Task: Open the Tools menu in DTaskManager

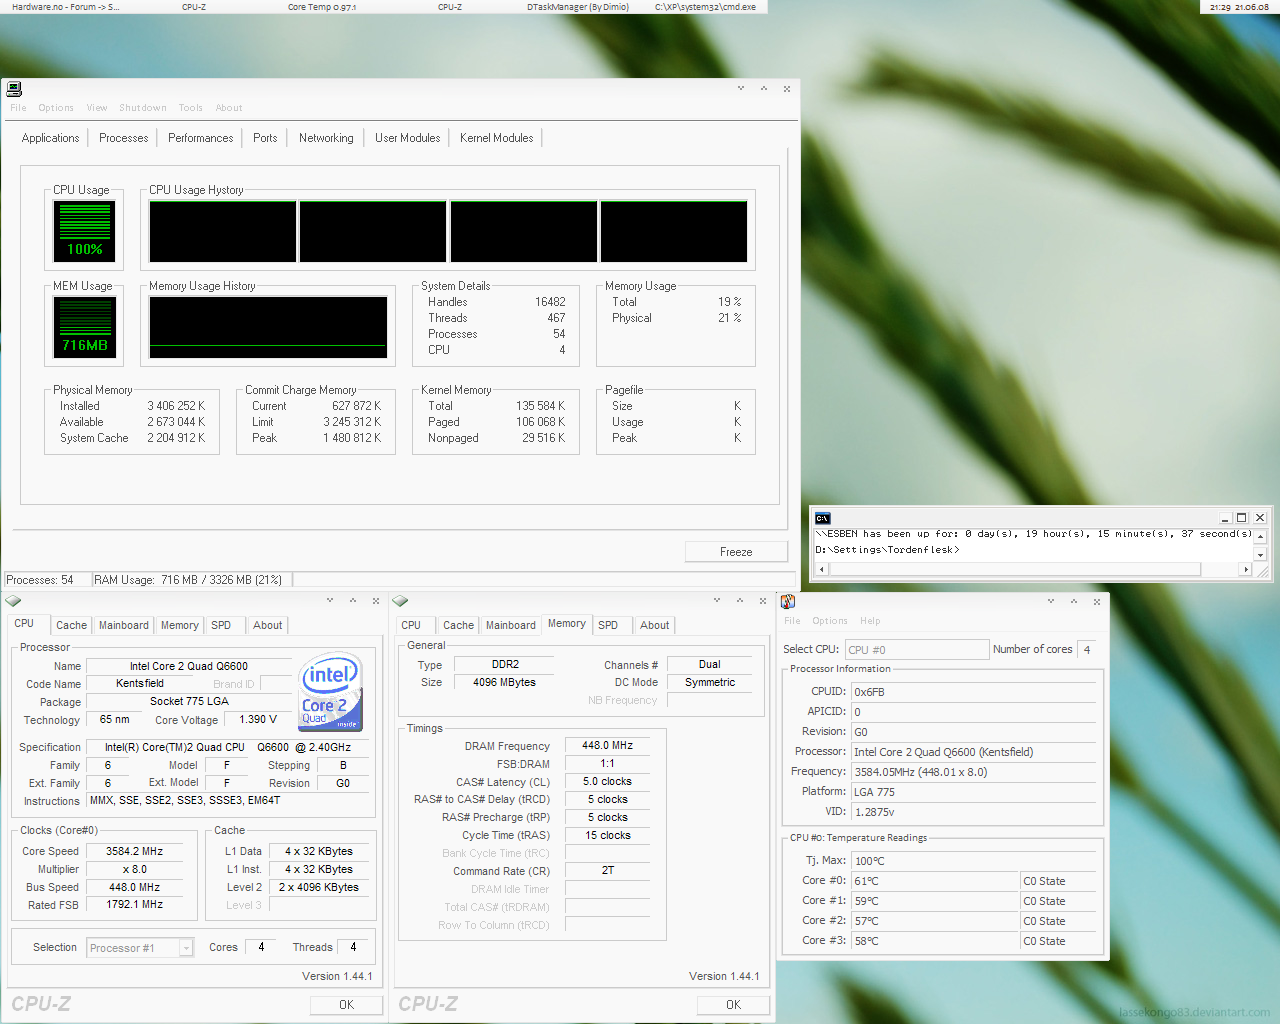Action: 191,108
